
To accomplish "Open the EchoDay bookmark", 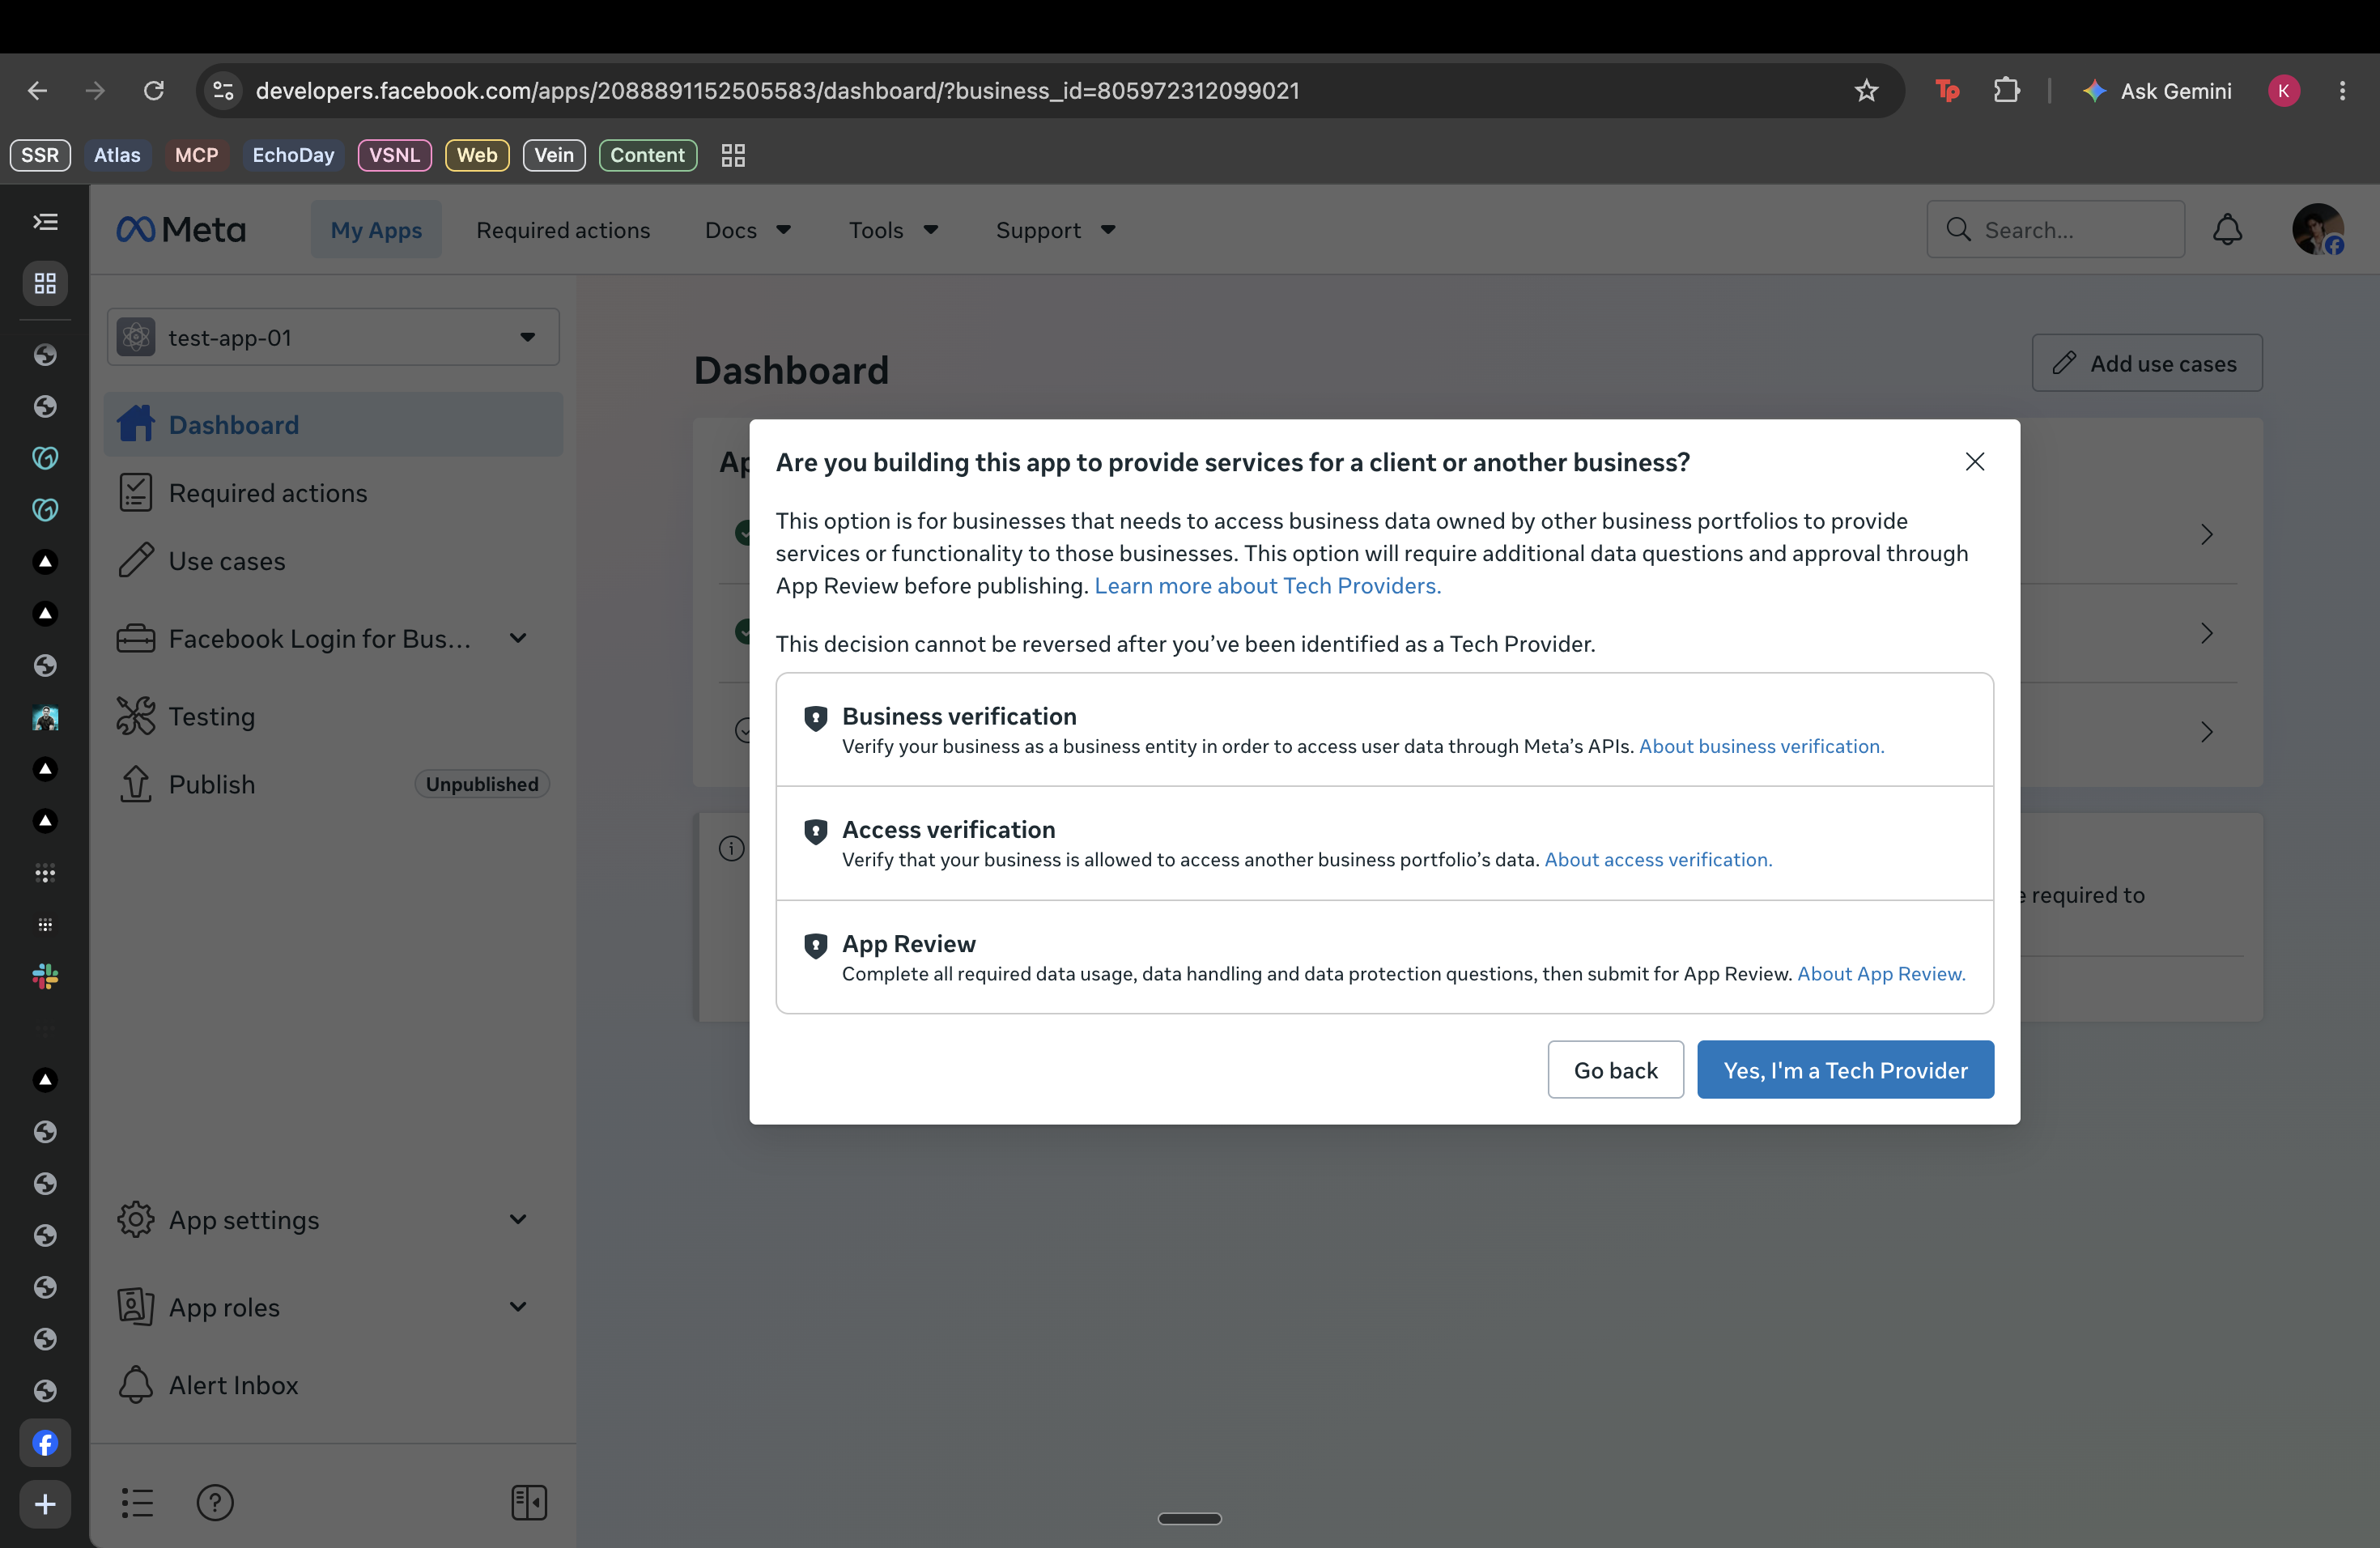I will (x=293, y=155).
